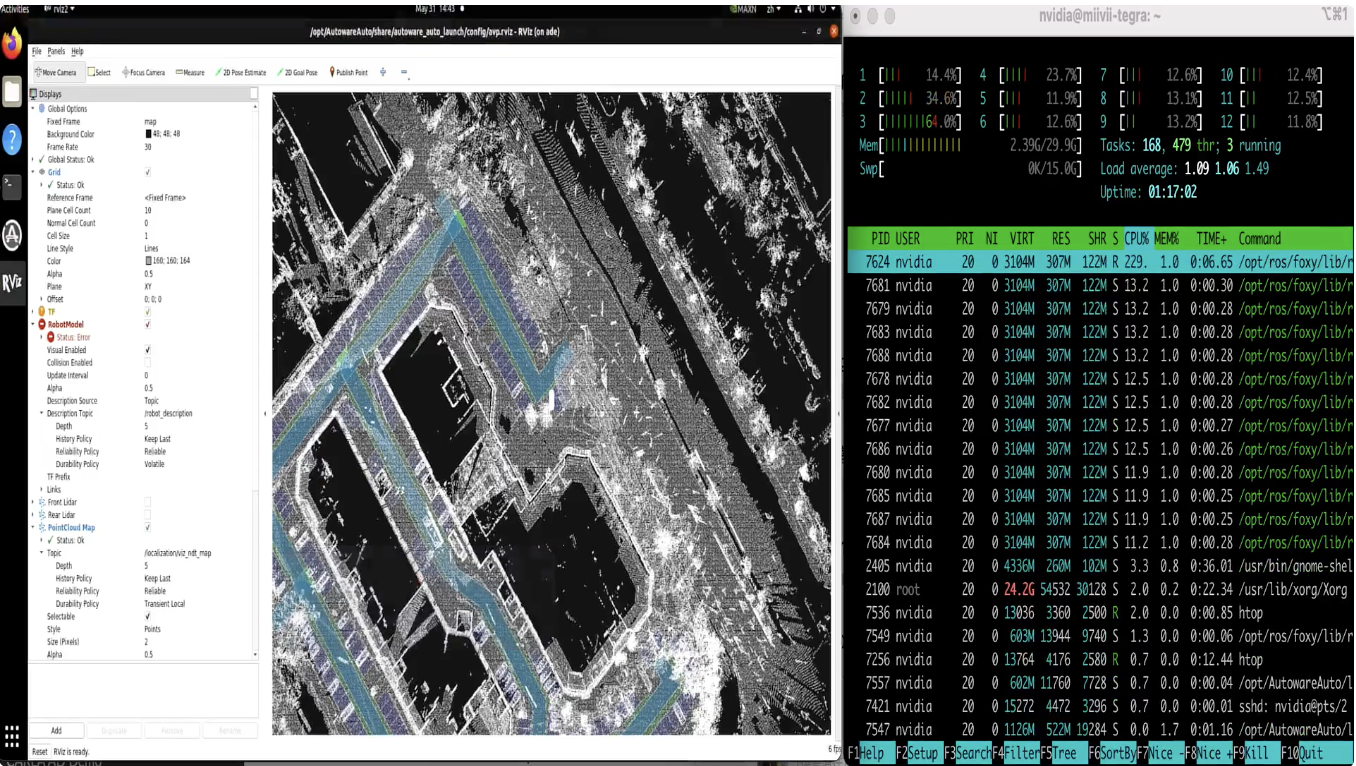Collapse the PointCloud Map node
The image size is (1356, 766).
click(x=33, y=527)
